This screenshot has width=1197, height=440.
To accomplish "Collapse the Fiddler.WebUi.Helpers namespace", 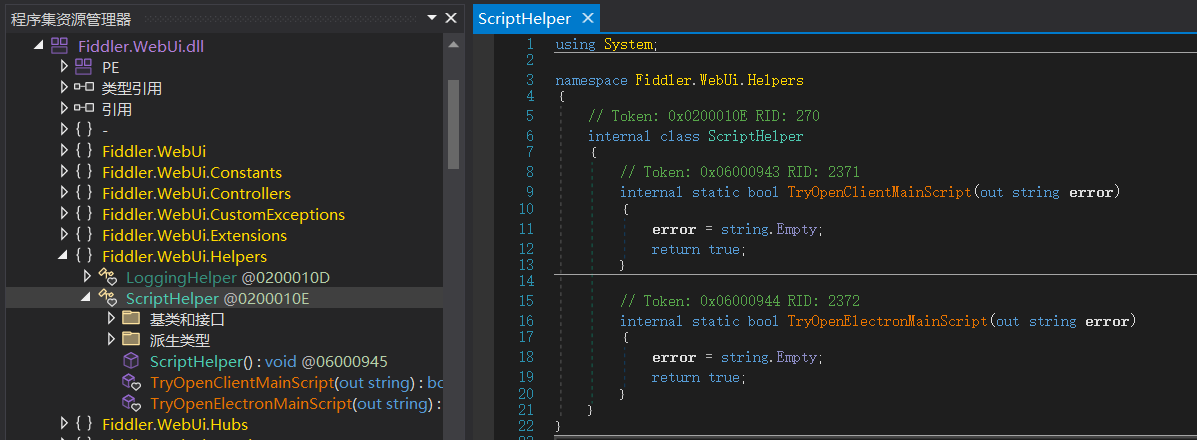I will (x=64, y=257).
